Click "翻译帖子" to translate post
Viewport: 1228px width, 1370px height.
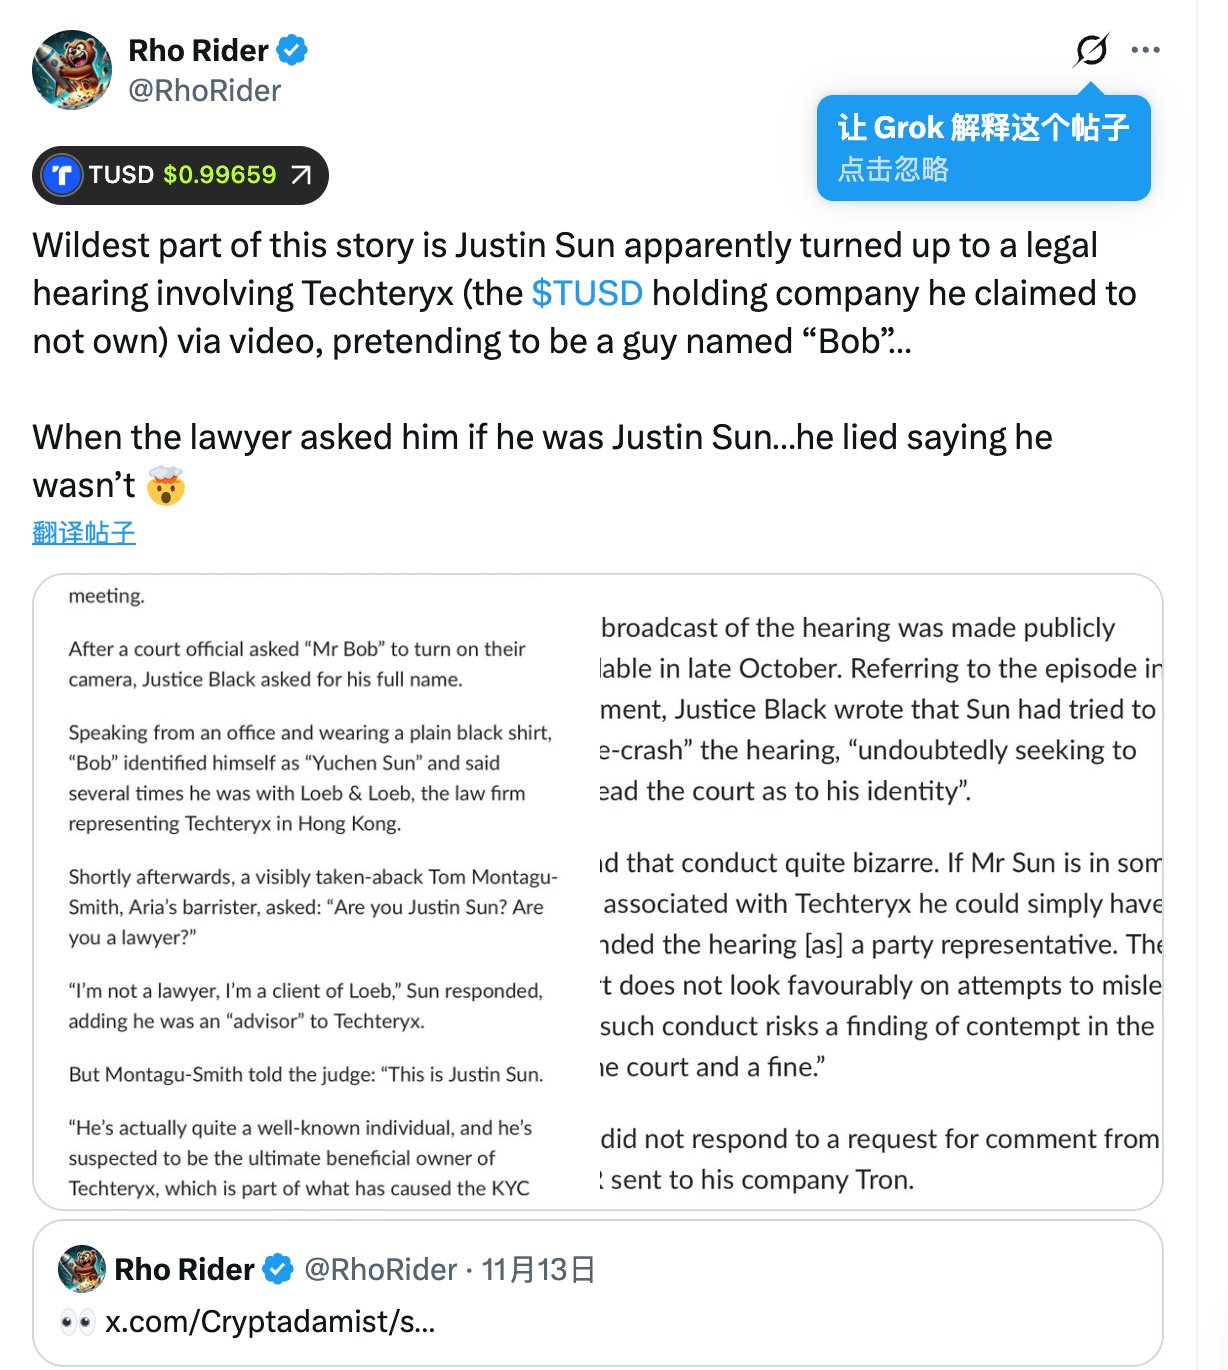click(x=84, y=532)
